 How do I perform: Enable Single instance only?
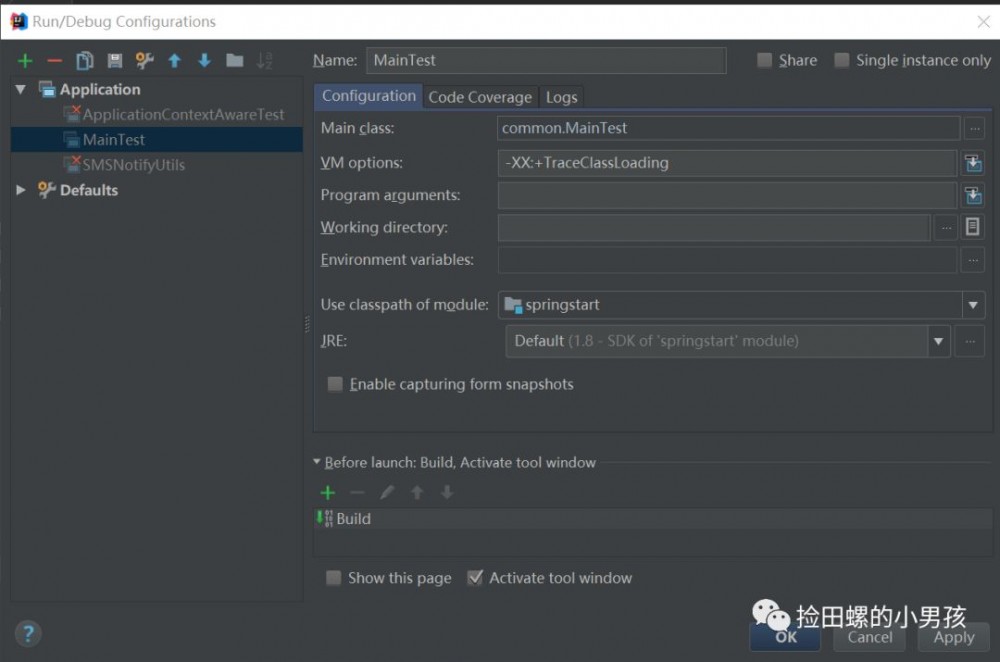click(842, 61)
